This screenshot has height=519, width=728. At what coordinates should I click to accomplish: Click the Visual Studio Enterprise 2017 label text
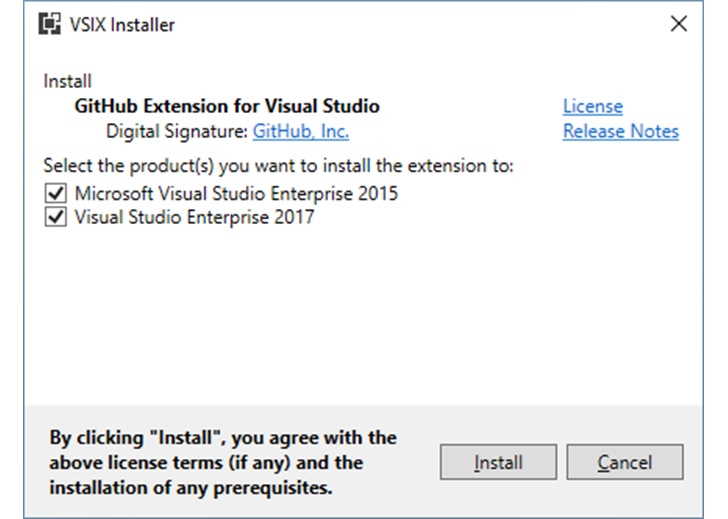click(x=195, y=217)
